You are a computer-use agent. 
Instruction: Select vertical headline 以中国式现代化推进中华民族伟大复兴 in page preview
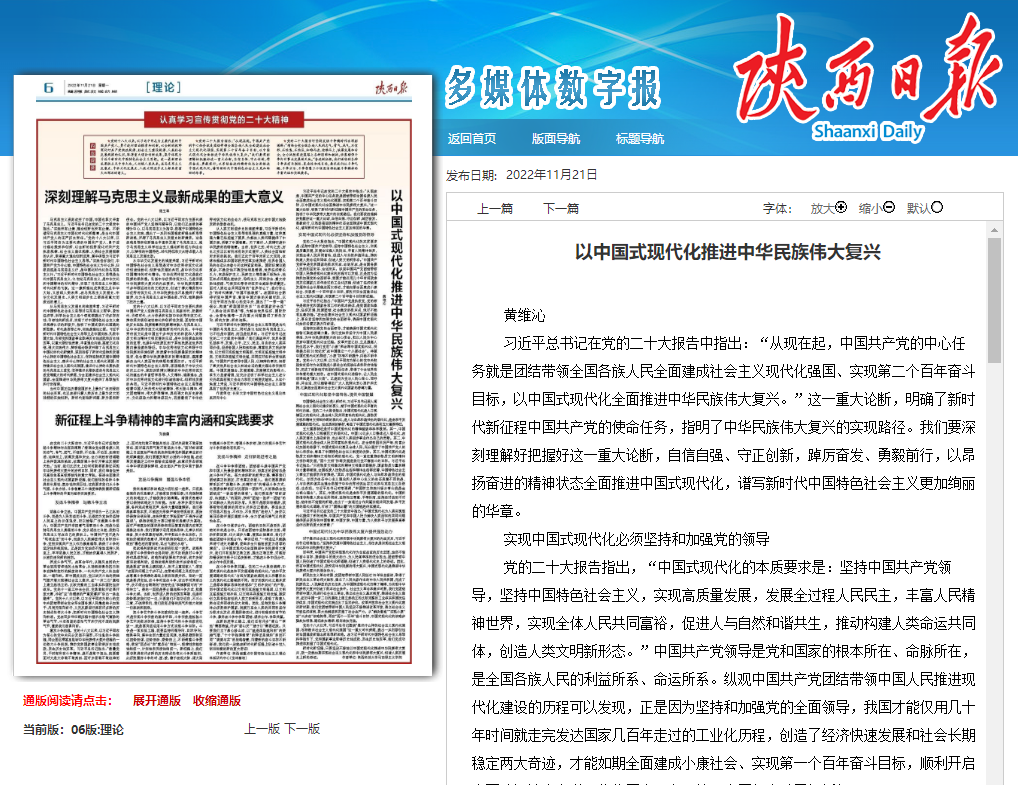pos(397,299)
